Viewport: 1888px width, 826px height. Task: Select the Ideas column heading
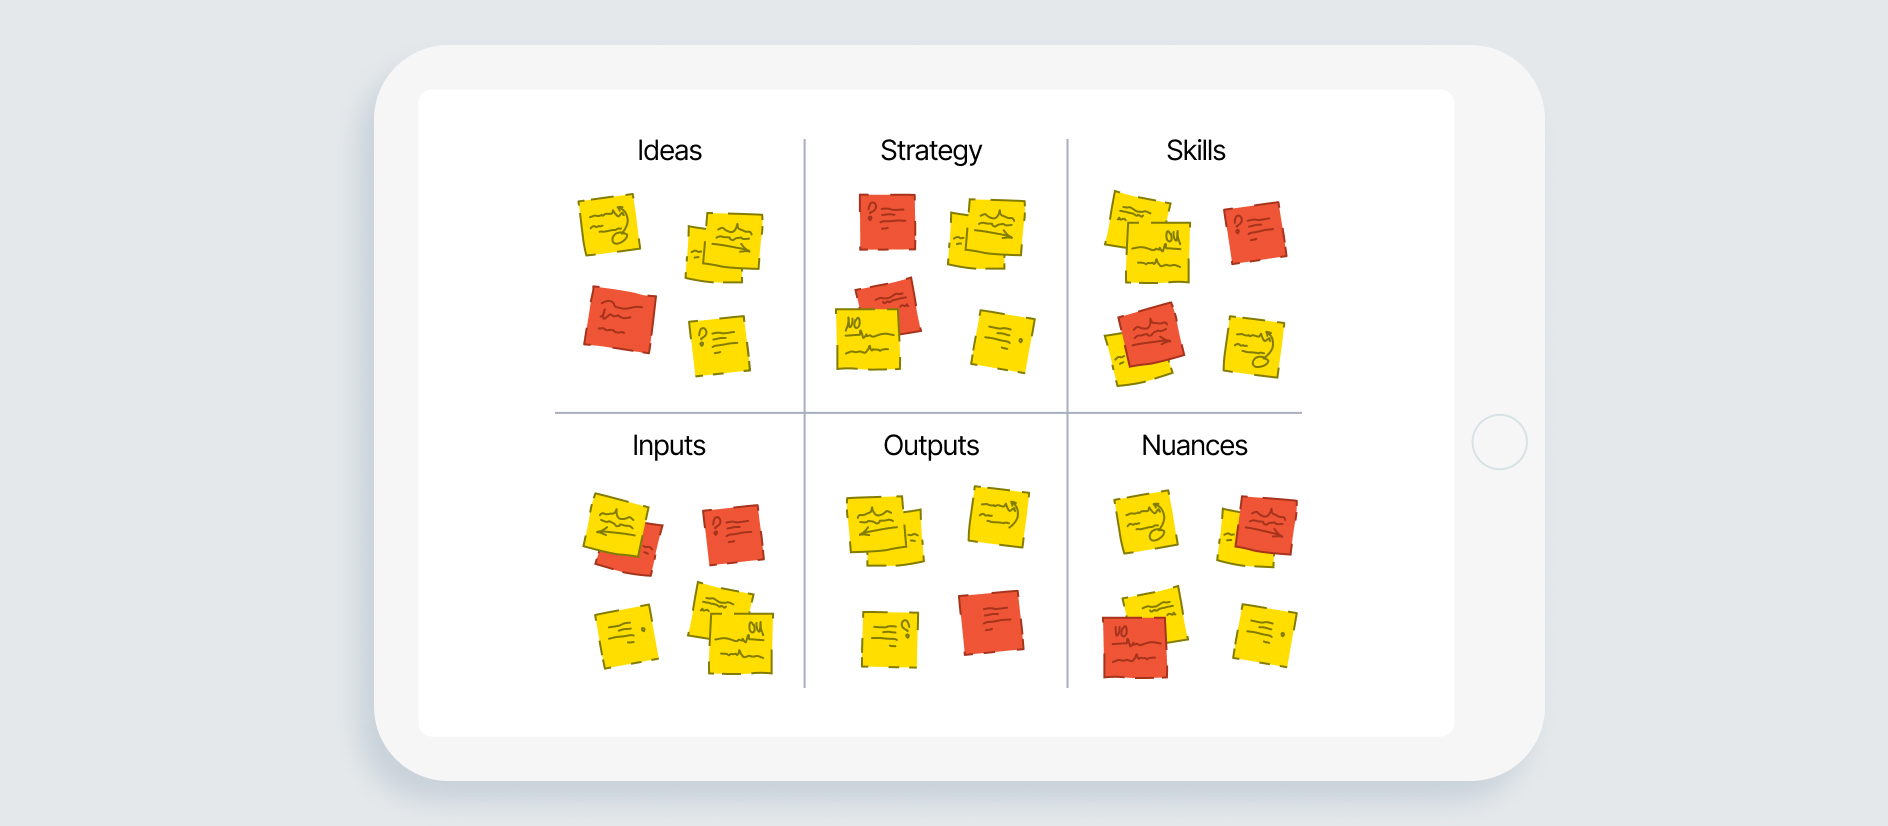[x=669, y=151]
